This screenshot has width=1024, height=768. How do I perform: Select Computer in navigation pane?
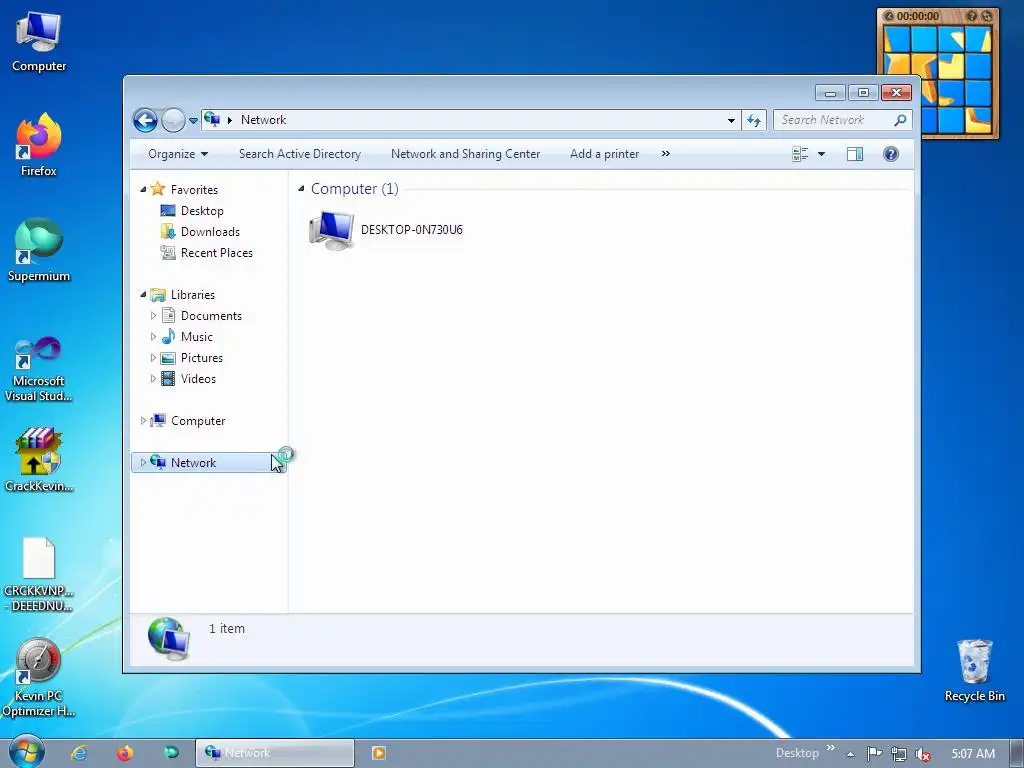tap(198, 421)
